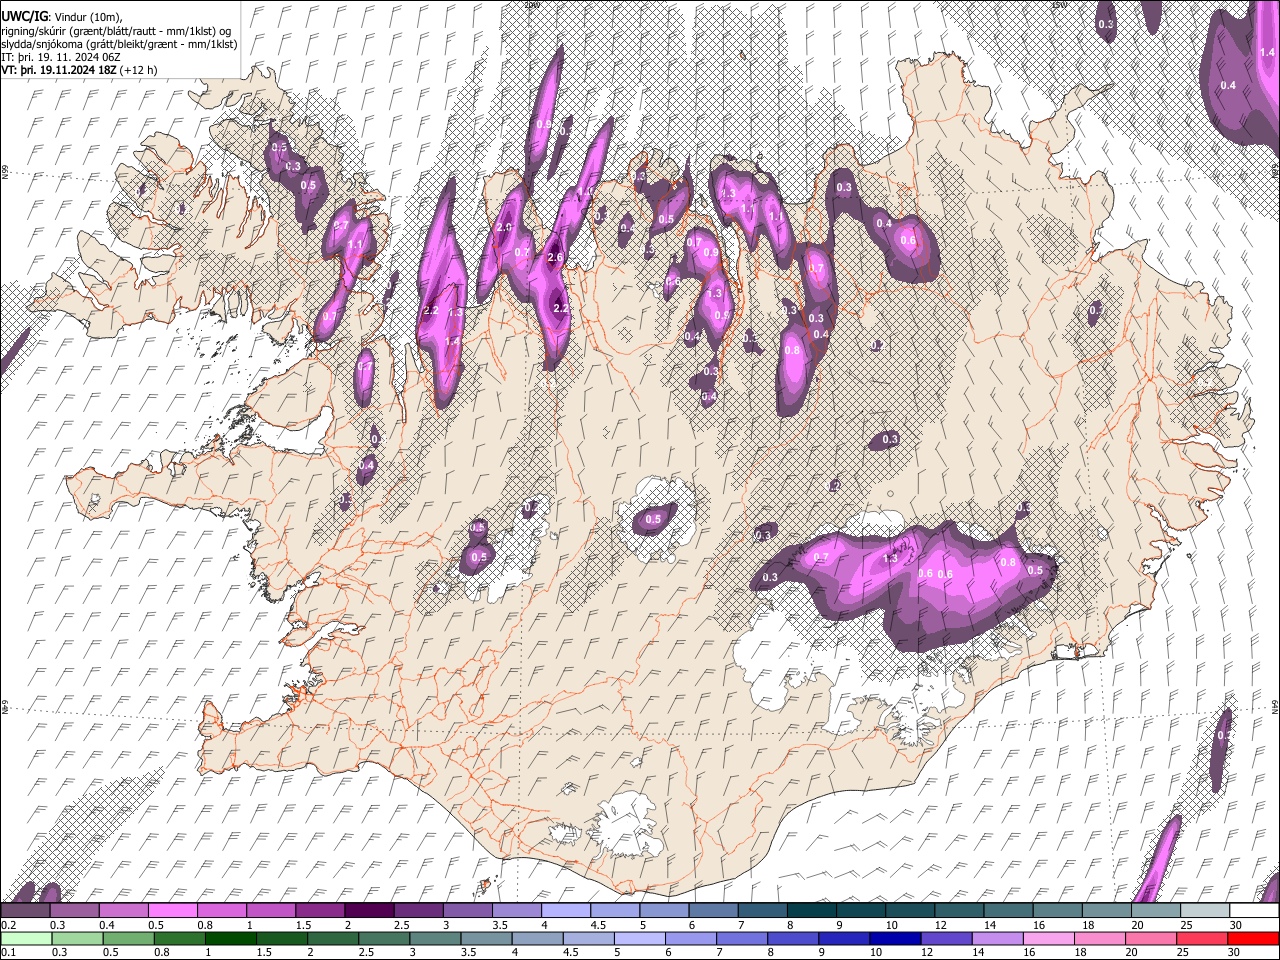Viewport: 1280px width, 960px height.
Task: Click the violet 12 swatch in the rain legend
Action: coord(946,938)
